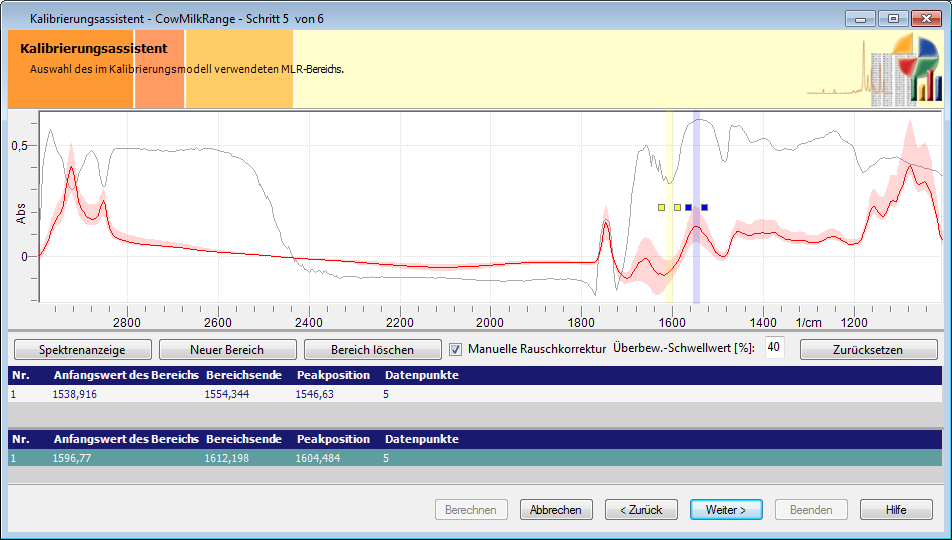Click the chart logo icon in header
This screenshot has width=952, height=540.
coord(904,68)
